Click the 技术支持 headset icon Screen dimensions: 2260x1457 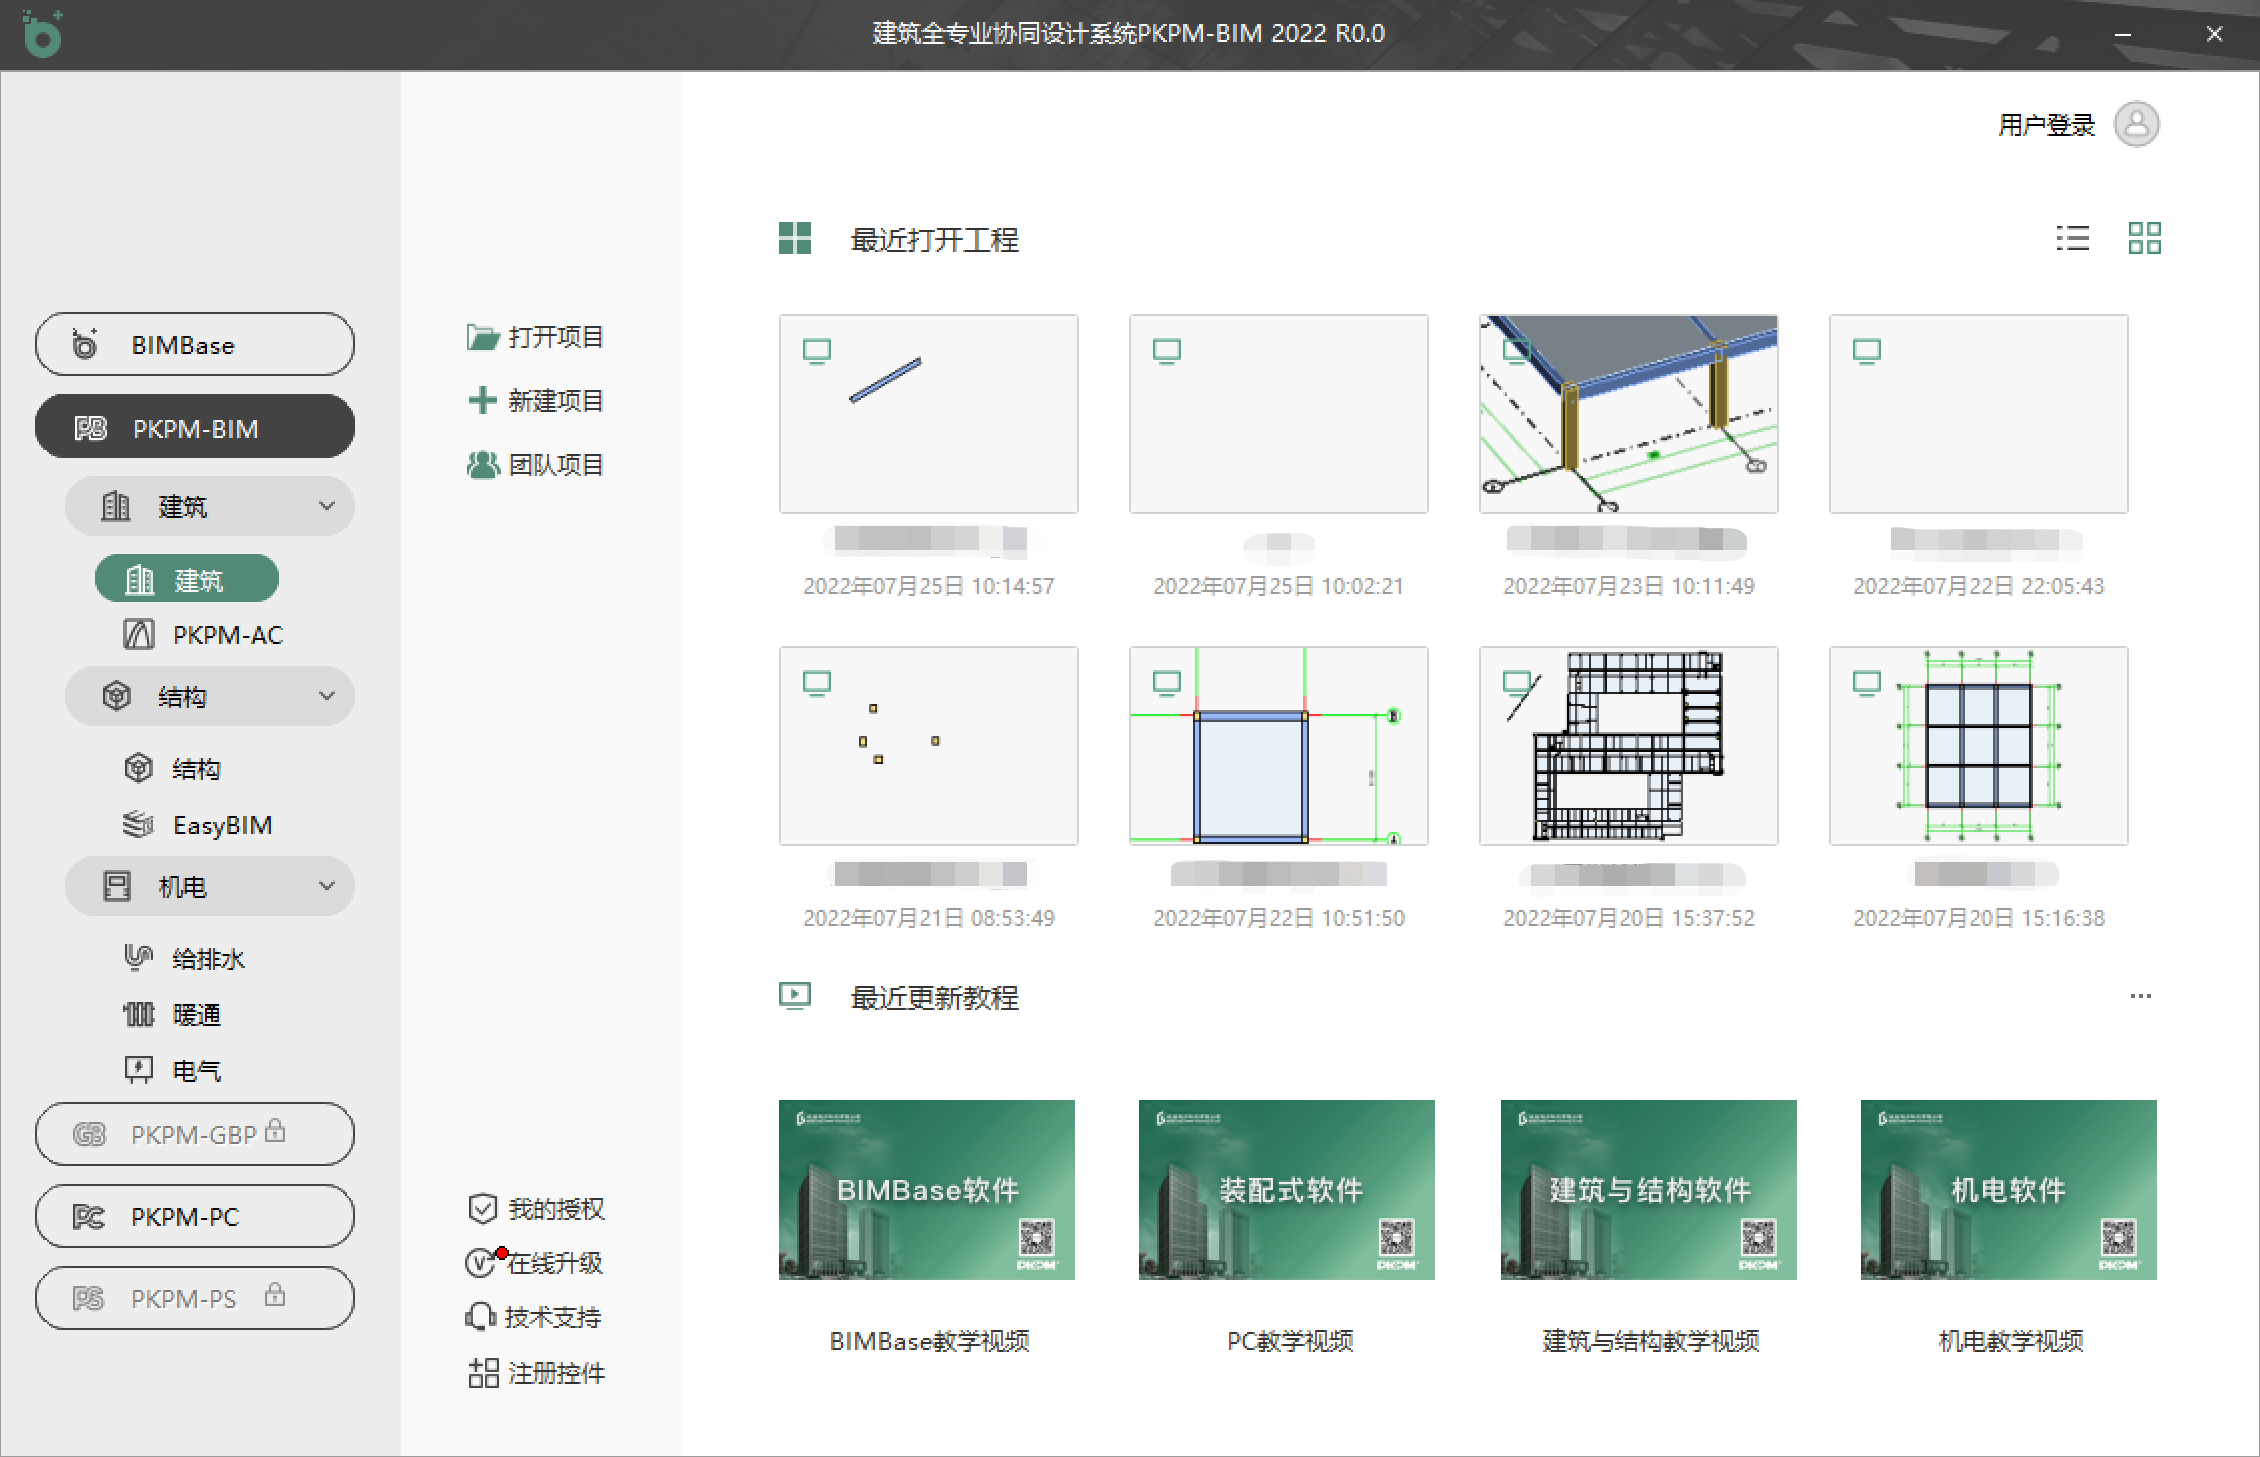click(481, 1317)
